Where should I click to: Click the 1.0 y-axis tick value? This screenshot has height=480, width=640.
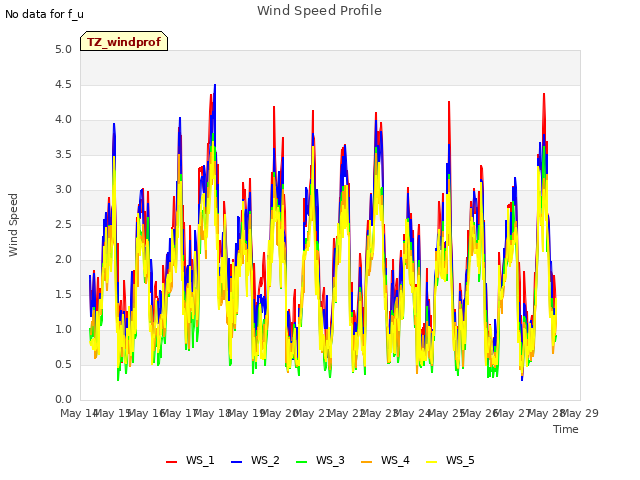(x=63, y=330)
